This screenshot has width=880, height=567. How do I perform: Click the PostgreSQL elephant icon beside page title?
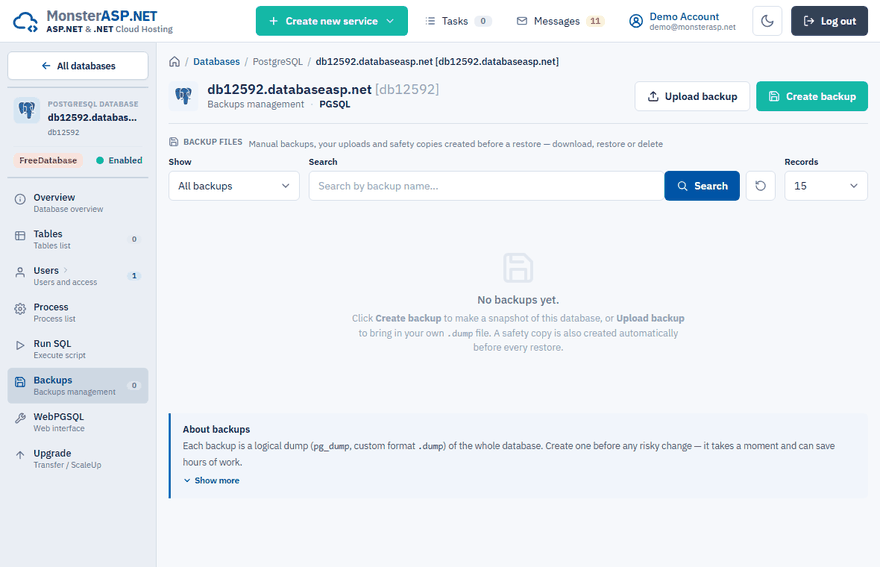183,96
